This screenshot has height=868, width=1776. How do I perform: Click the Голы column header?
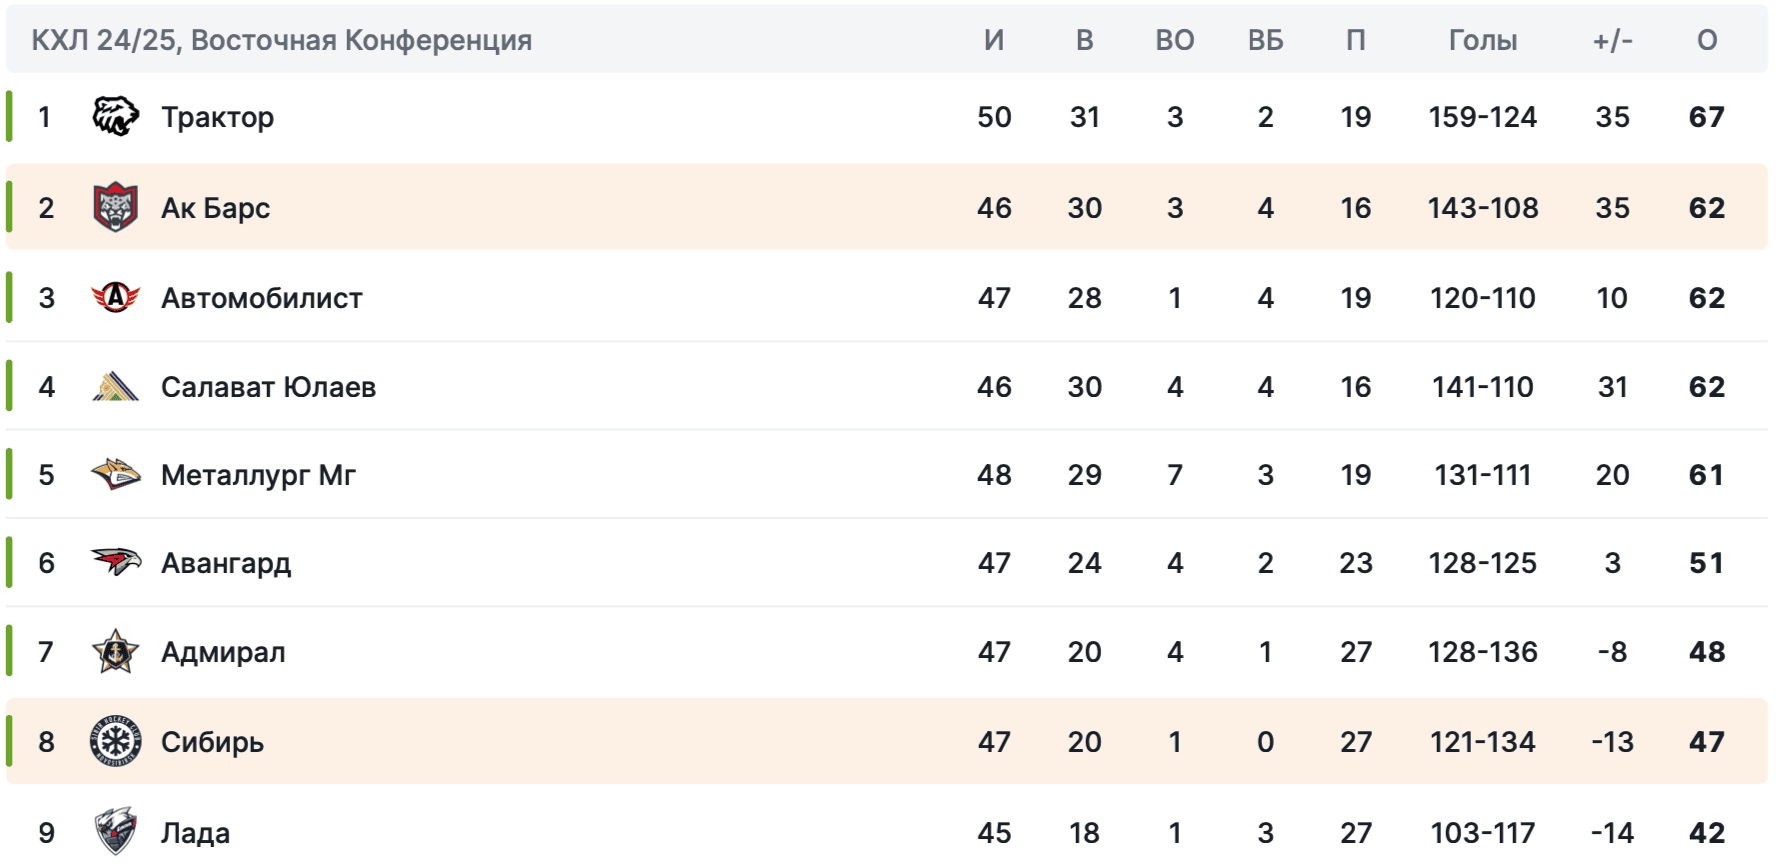click(1482, 40)
